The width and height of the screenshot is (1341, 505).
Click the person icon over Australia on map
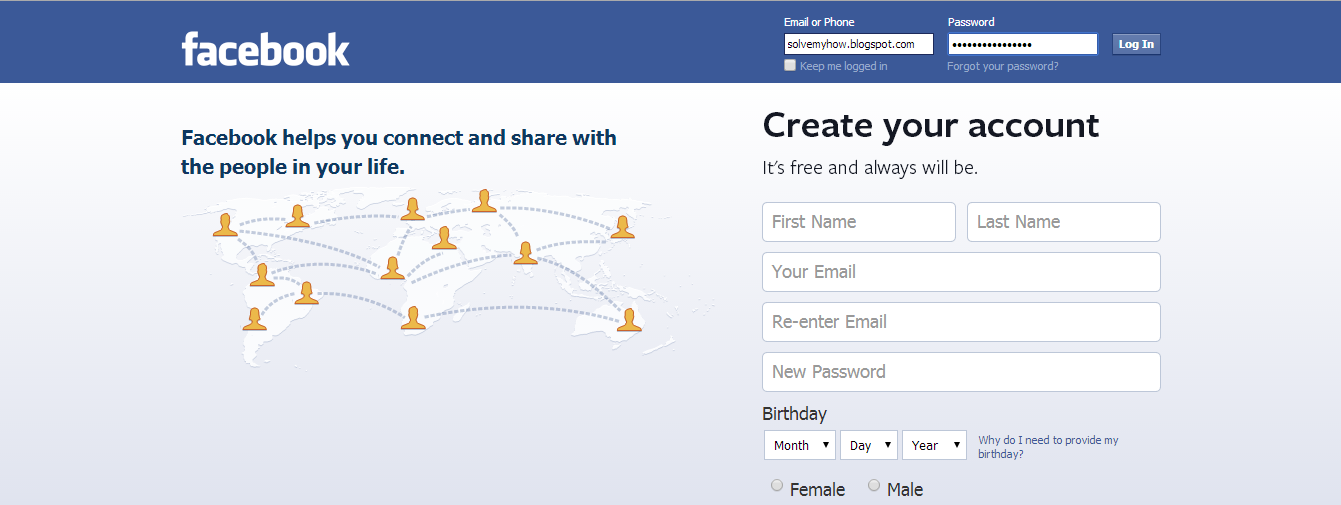click(x=628, y=319)
